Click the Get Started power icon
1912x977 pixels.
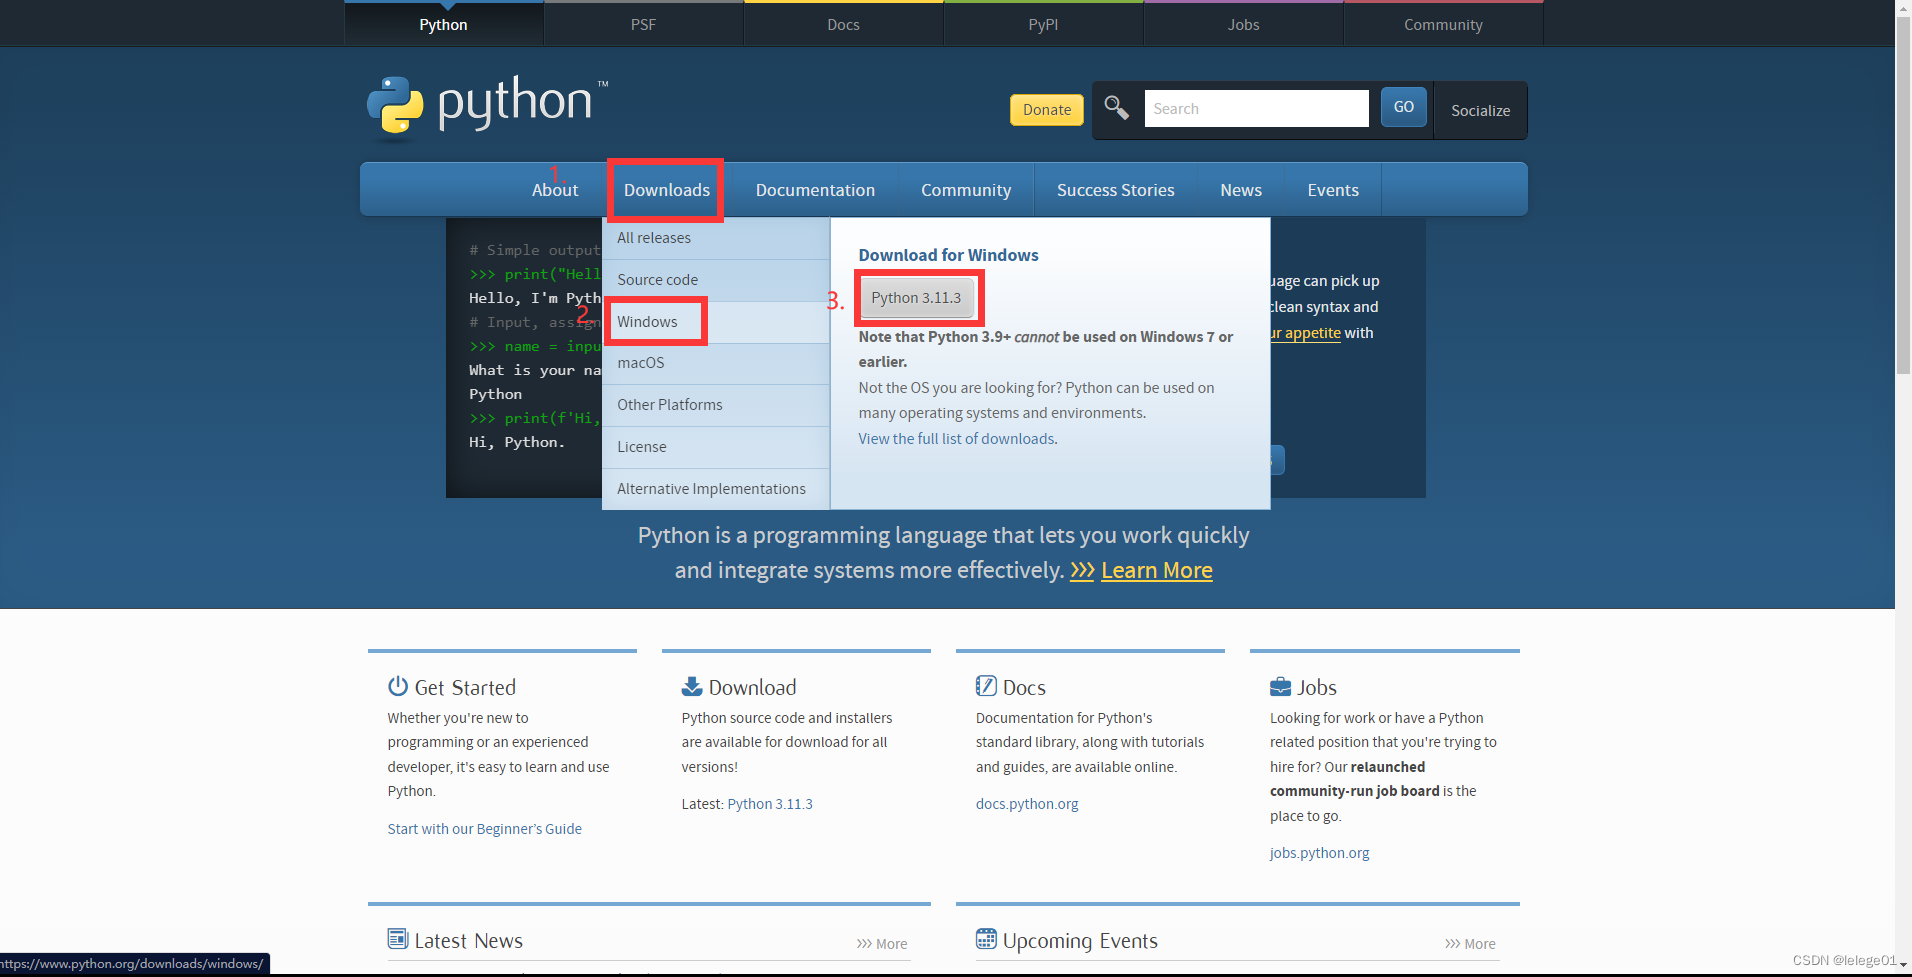(398, 686)
